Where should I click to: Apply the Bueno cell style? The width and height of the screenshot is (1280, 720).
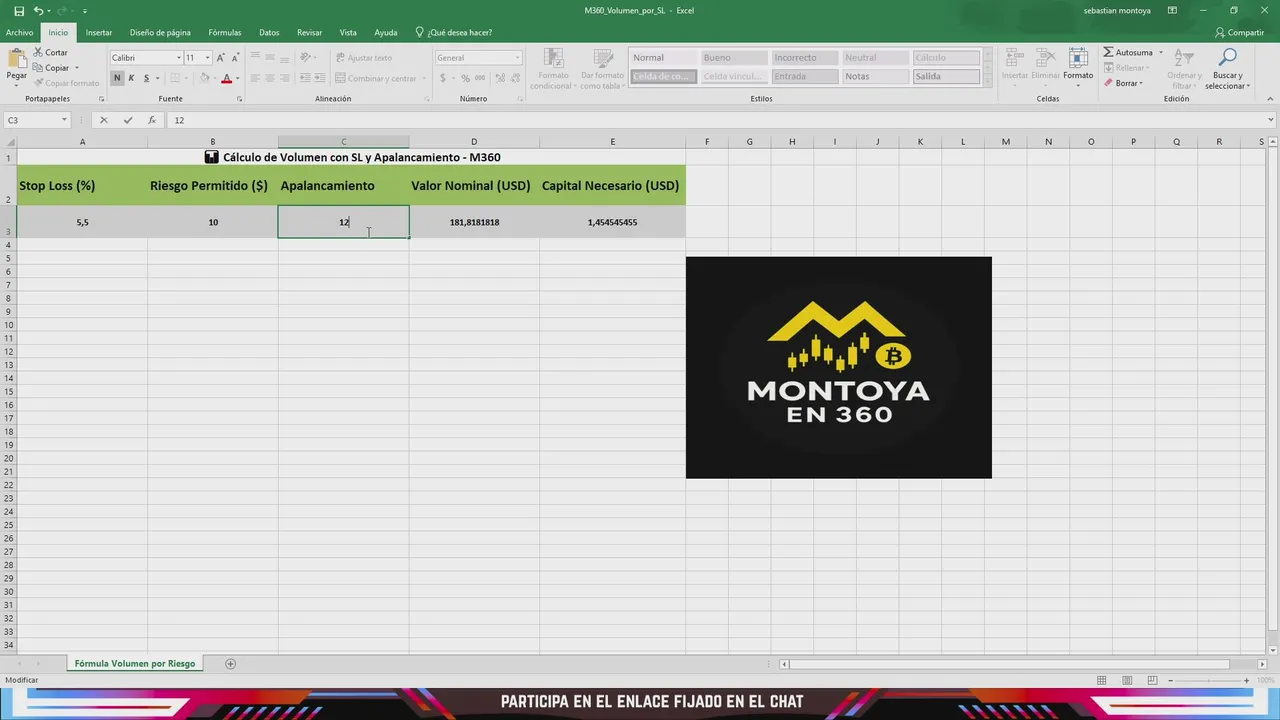[733, 58]
